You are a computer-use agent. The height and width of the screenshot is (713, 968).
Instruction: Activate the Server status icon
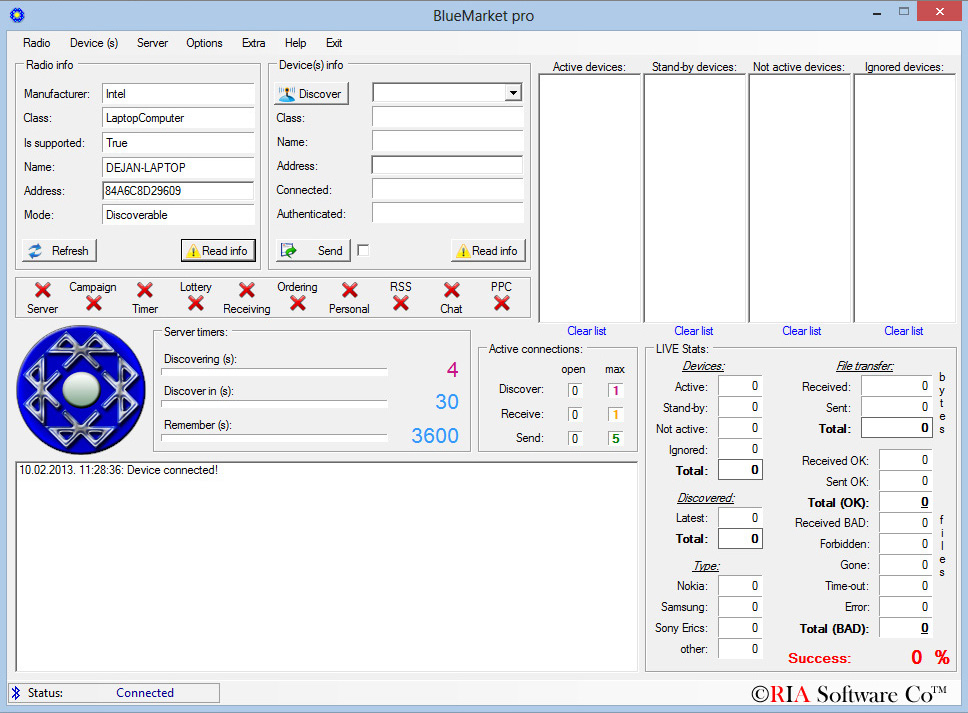[42, 288]
